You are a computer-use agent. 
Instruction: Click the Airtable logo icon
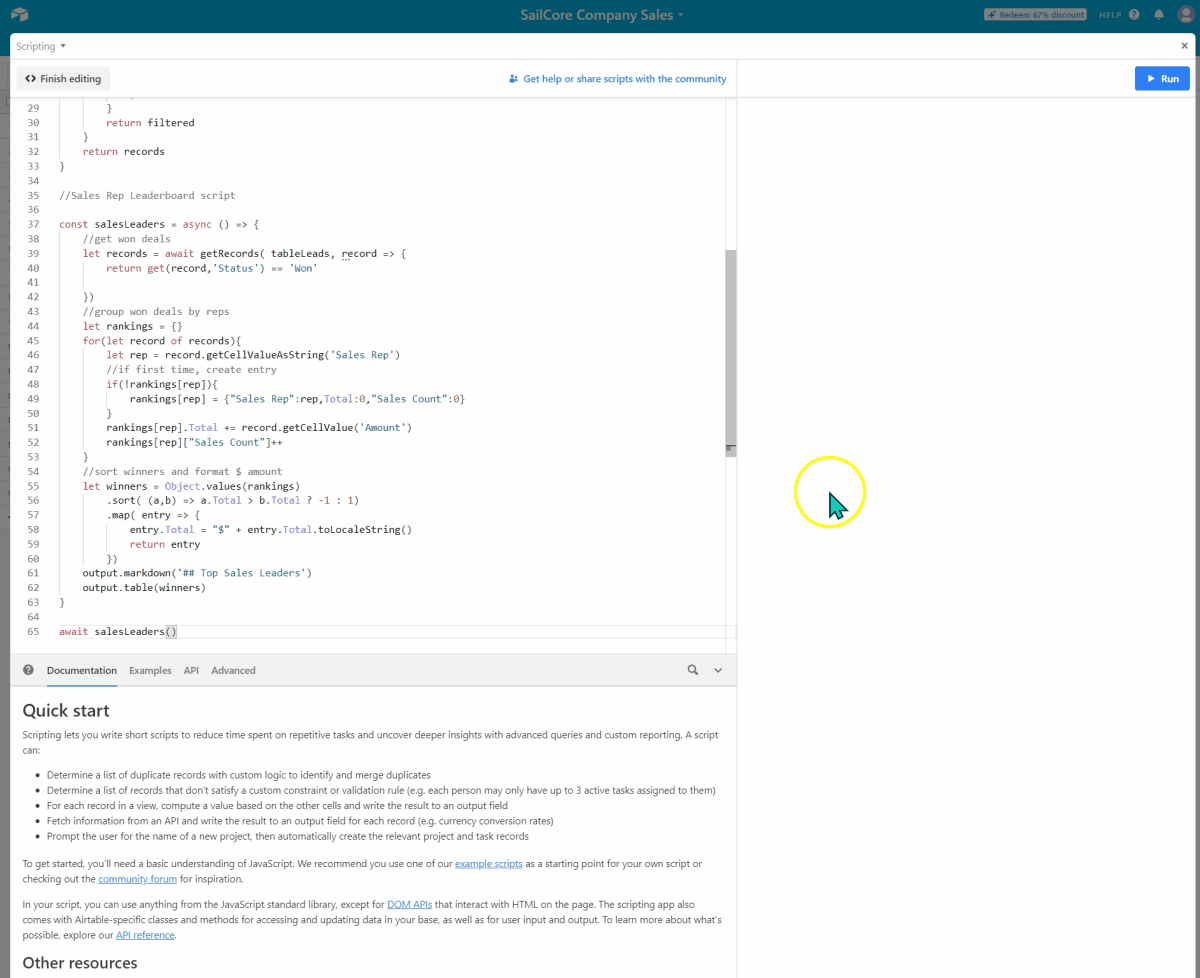(x=19, y=15)
